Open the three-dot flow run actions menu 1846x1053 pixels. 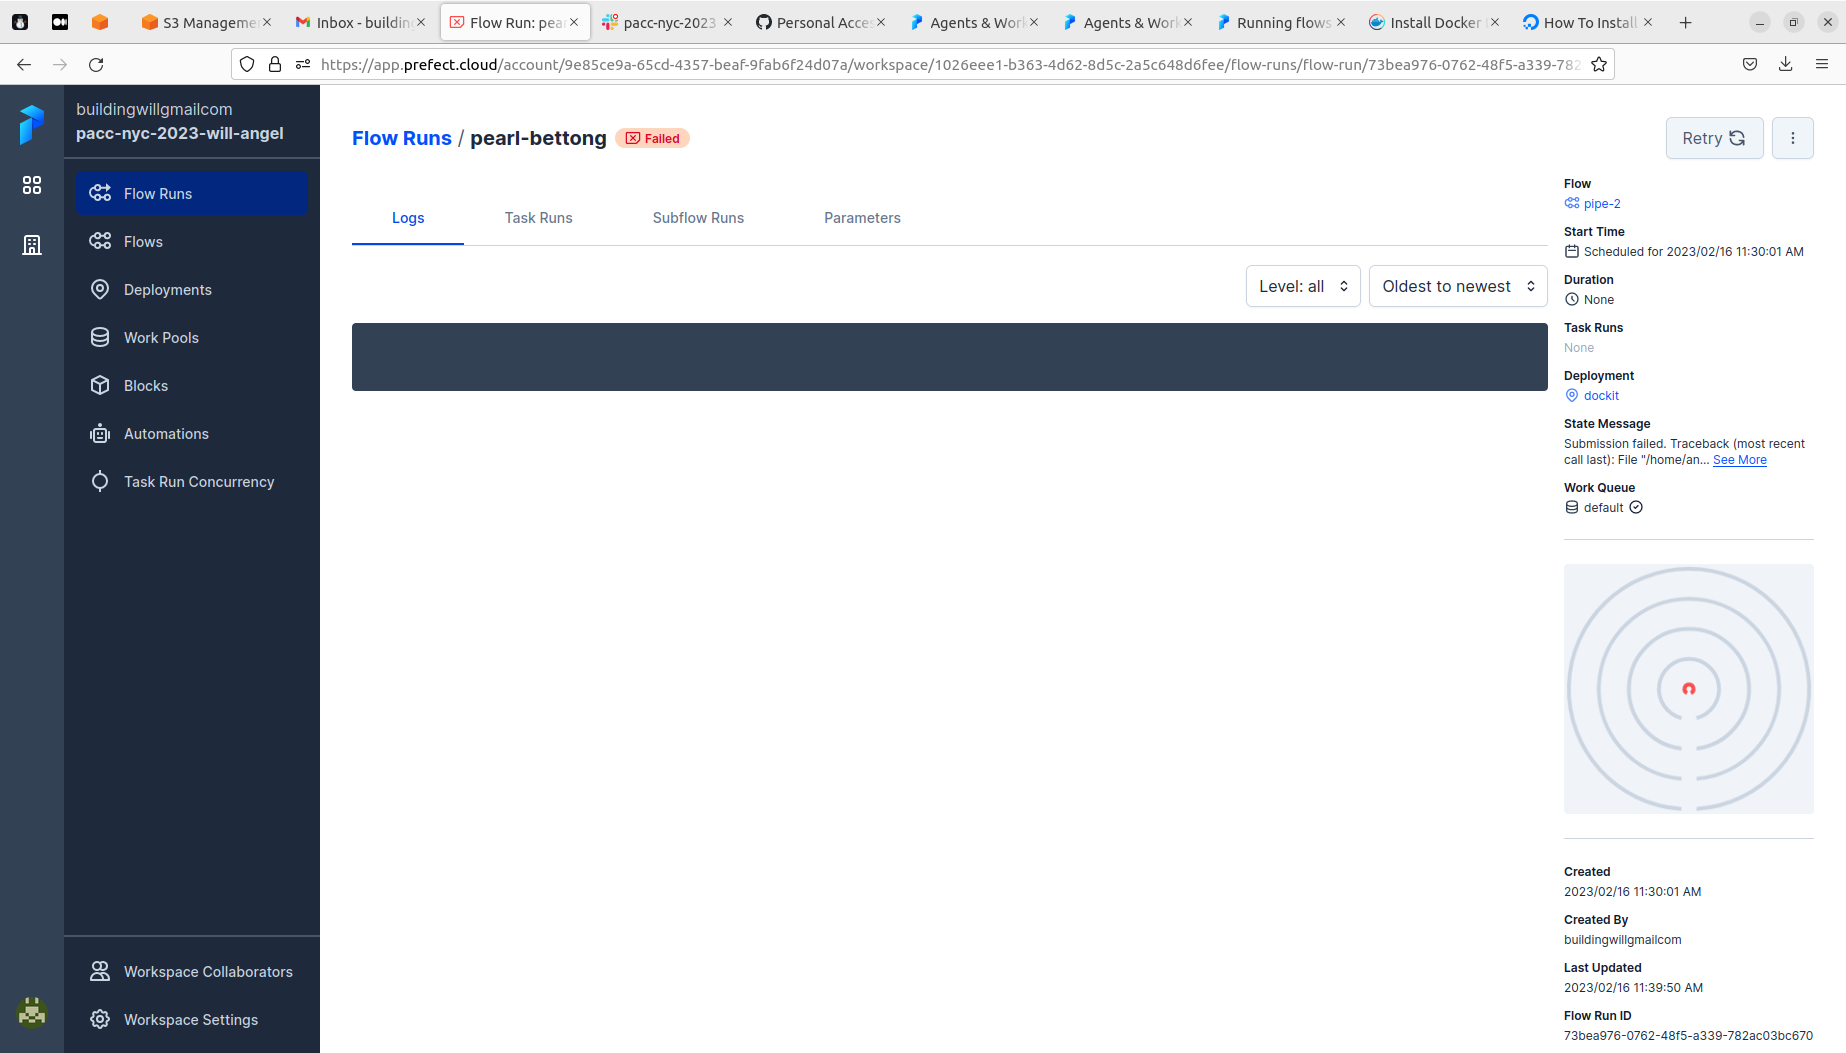pos(1793,138)
